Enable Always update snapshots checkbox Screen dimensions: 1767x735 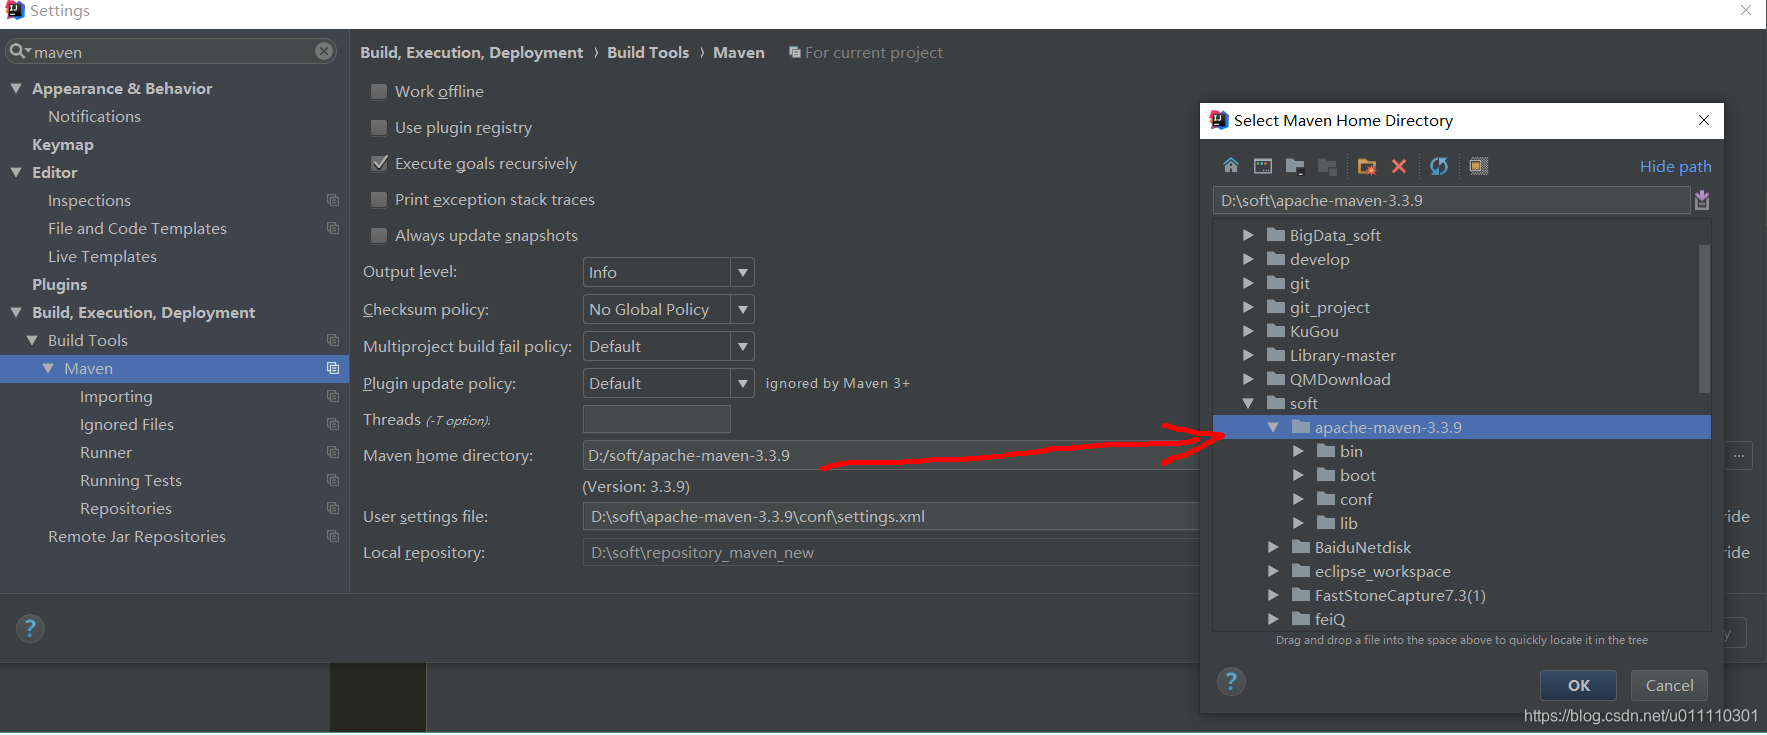pyautogui.click(x=379, y=235)
